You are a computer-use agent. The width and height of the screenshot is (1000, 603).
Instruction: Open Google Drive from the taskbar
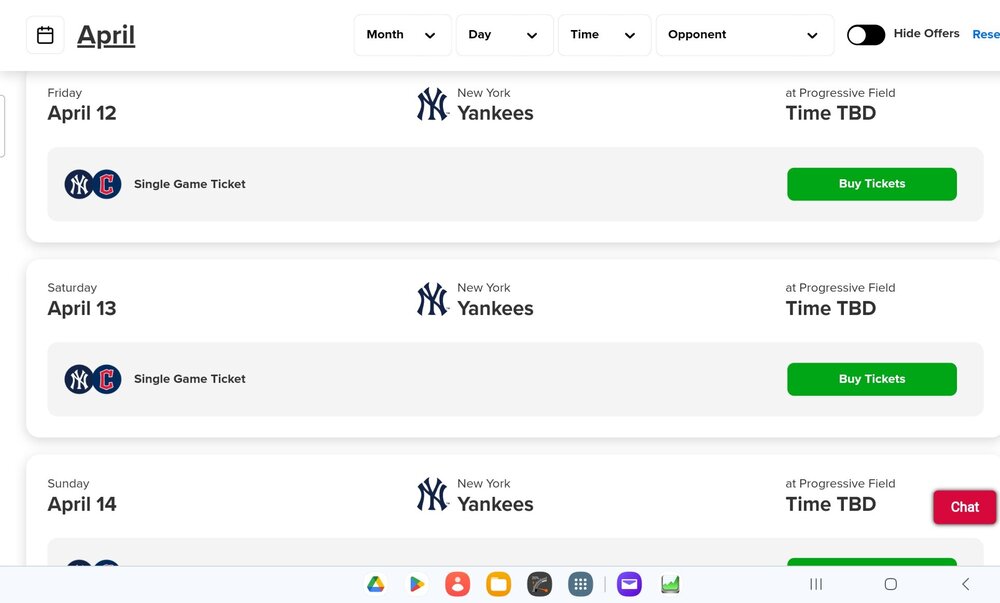[x=376, y=584]
